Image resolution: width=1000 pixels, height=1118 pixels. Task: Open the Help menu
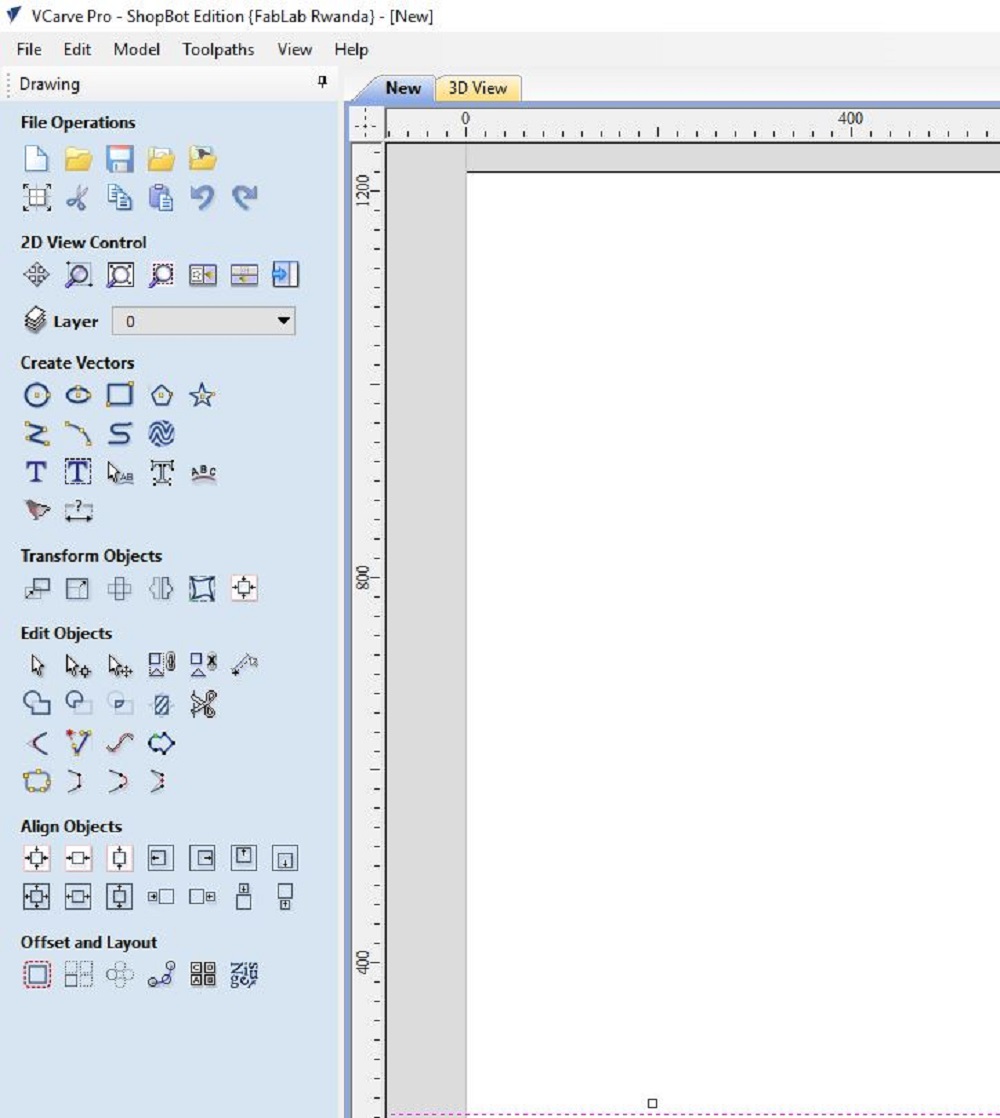point(351,49)
